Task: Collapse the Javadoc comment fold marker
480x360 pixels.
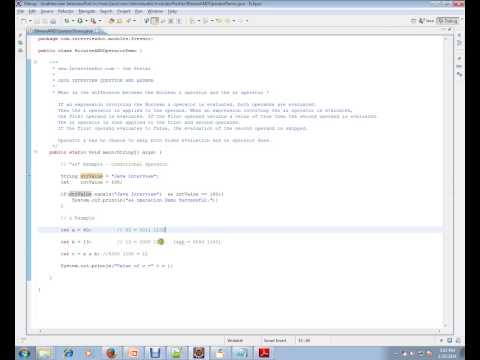Action: click(x=36, y=62)
